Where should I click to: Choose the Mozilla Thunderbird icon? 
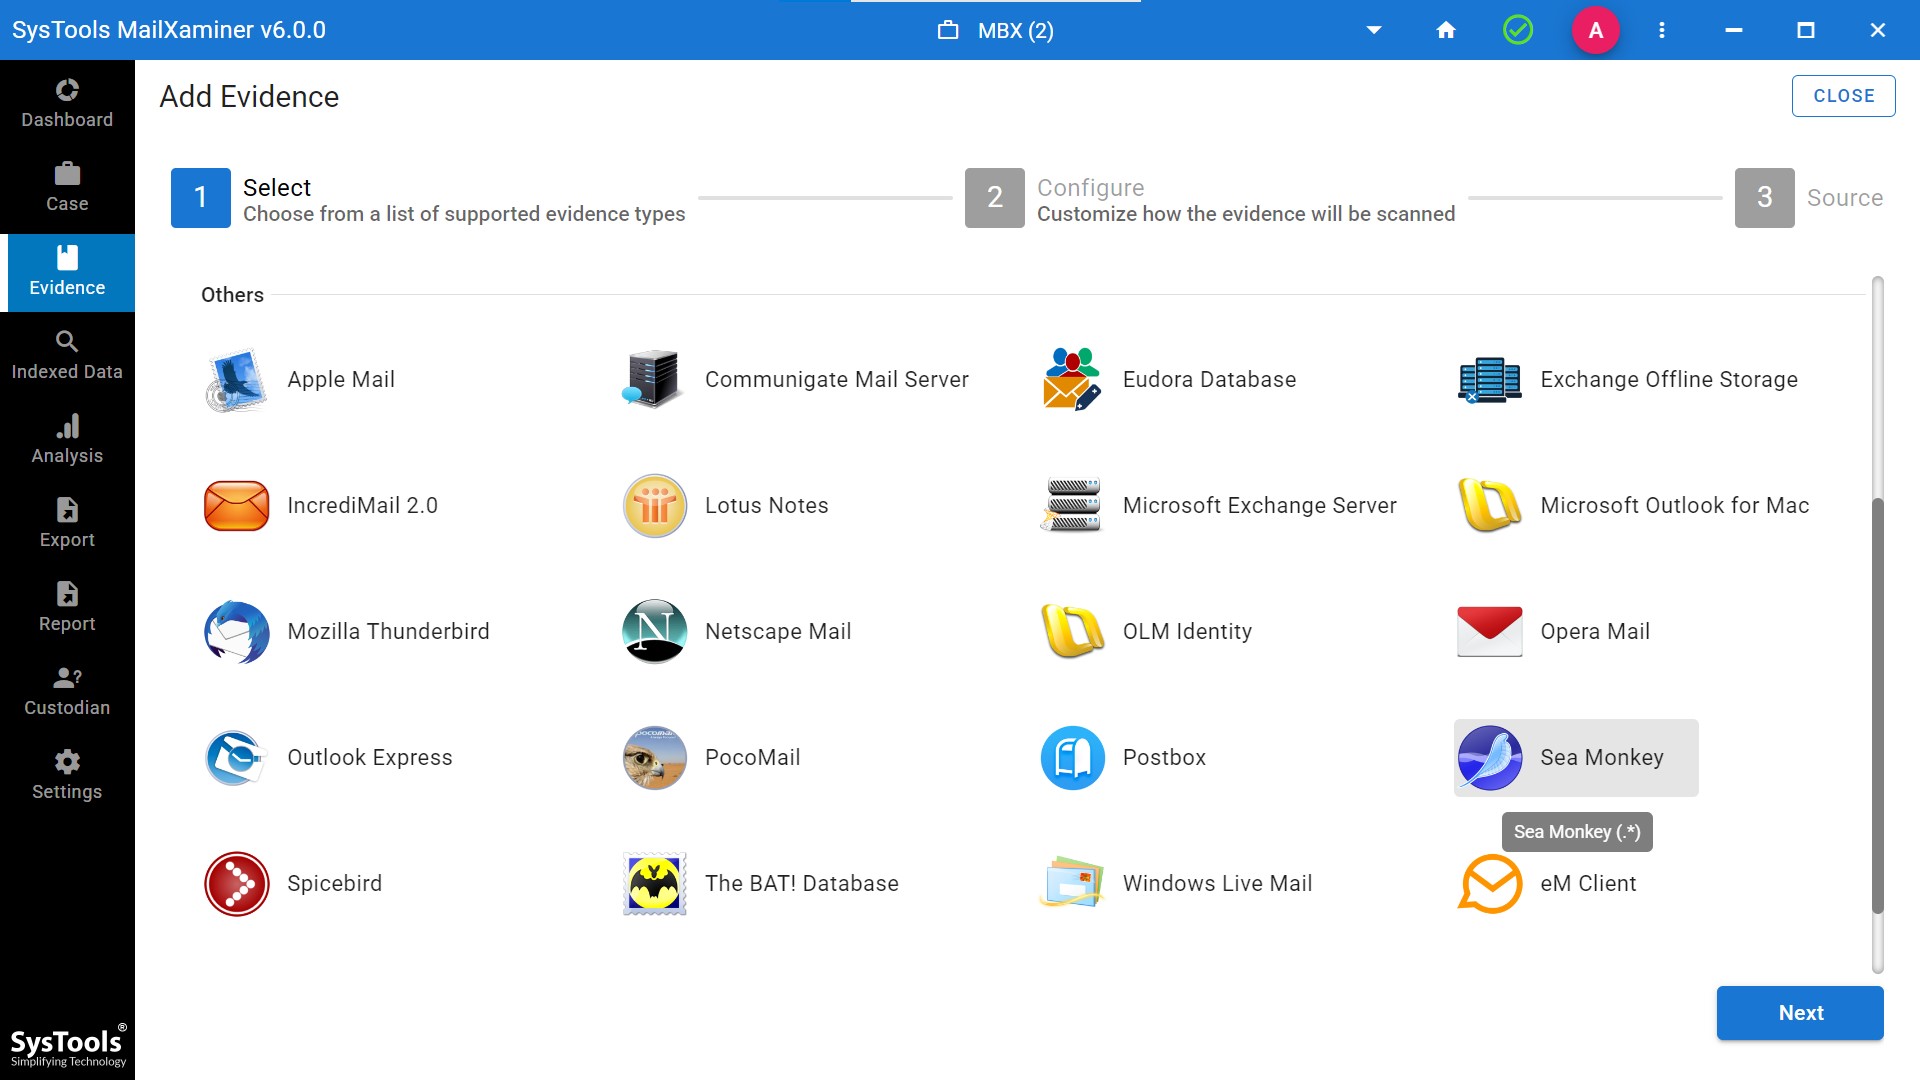click(x=236, y=632)
